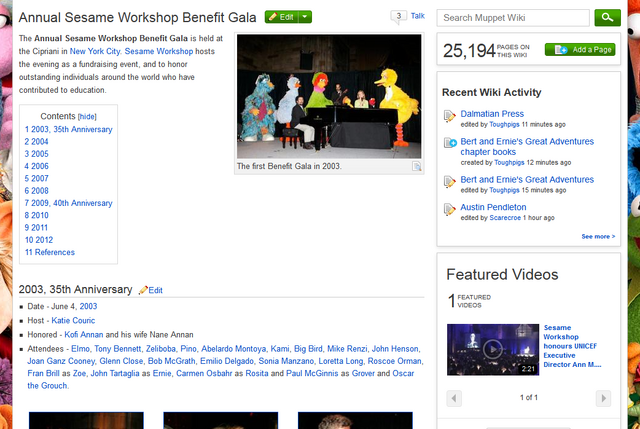This screenshot has width=640, height=429.
Task: Open the Carmen Osbahr link
Action: tap(204, 373)
